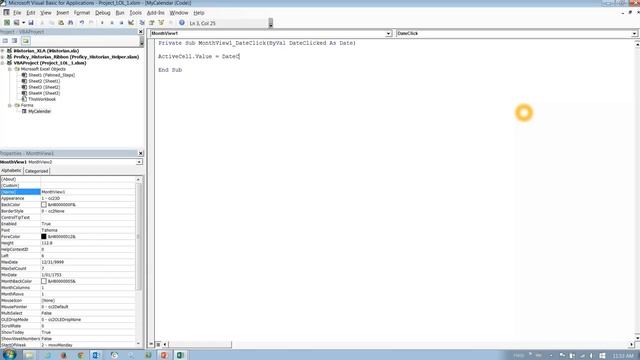
Task: Open the MonthView1 object dropdown
Action: point(389,33)
